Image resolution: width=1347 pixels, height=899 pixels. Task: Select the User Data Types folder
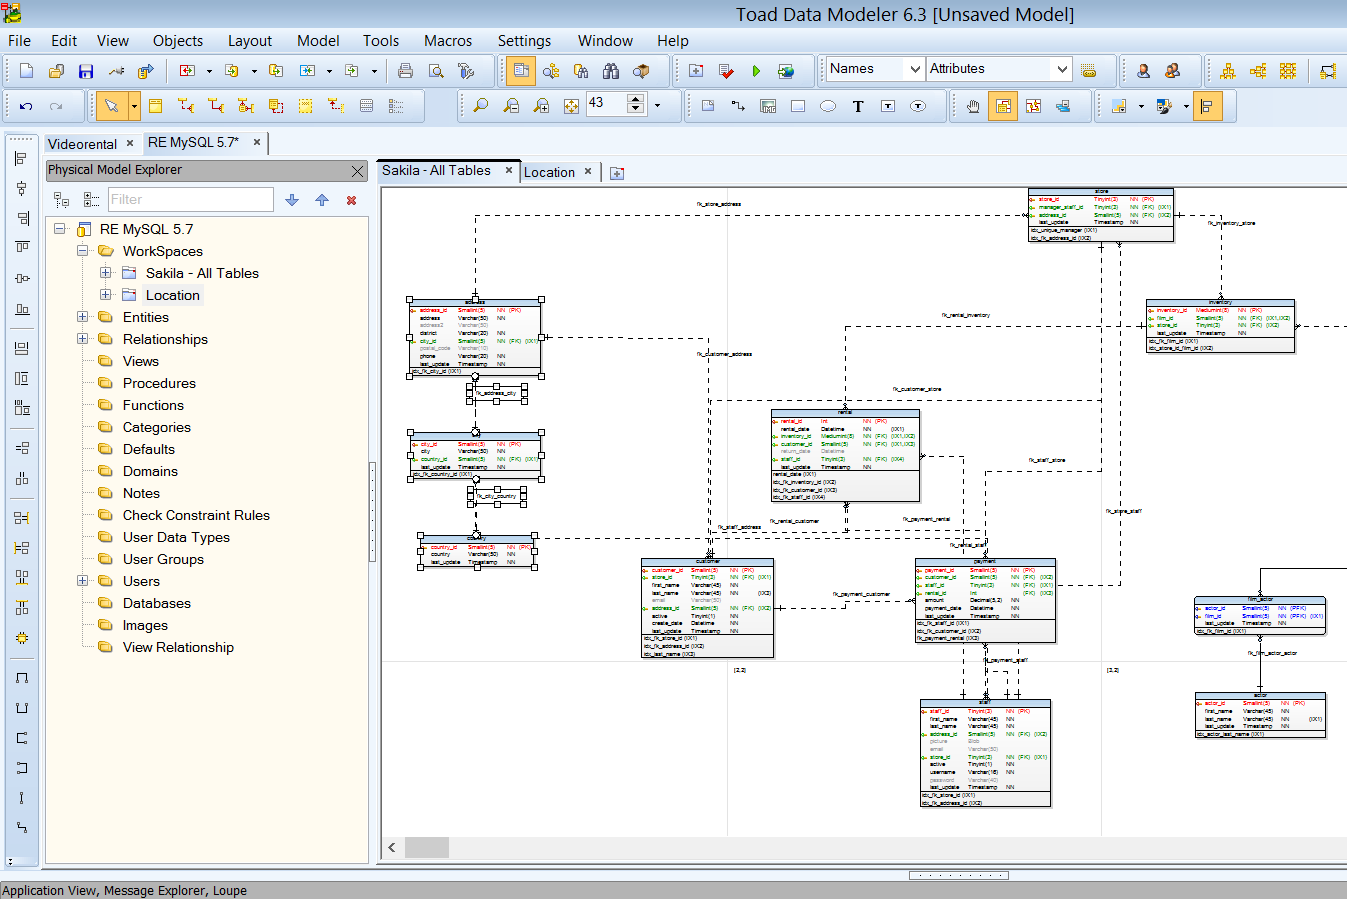[176, 537]
